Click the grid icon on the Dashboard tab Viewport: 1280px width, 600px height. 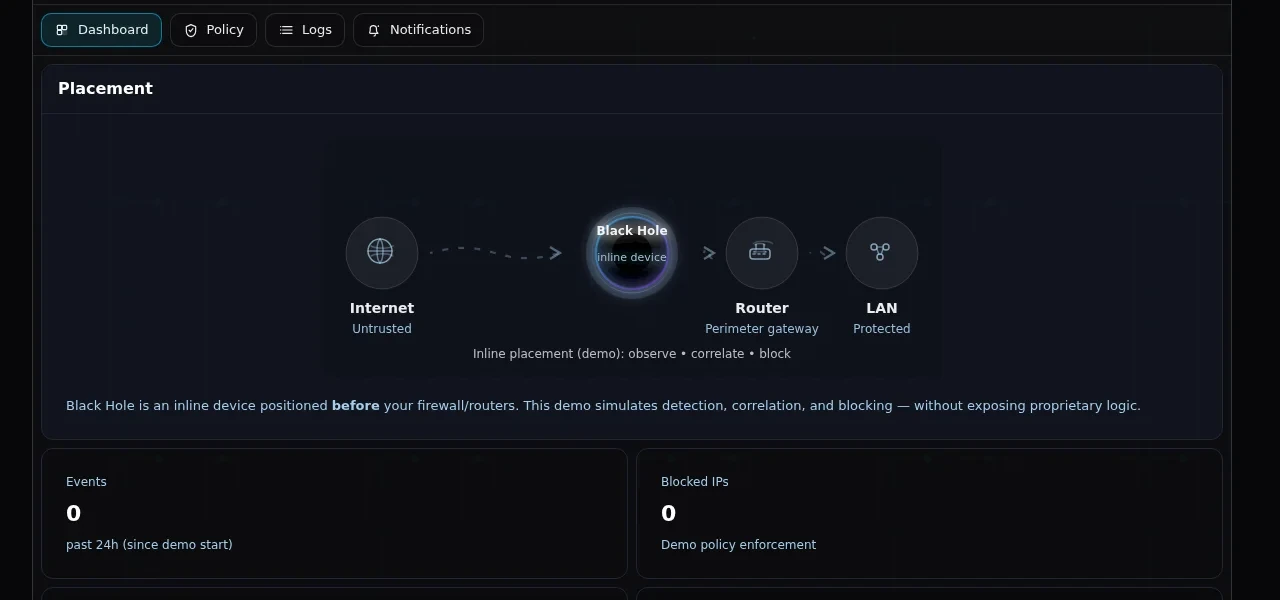[63, 30]
